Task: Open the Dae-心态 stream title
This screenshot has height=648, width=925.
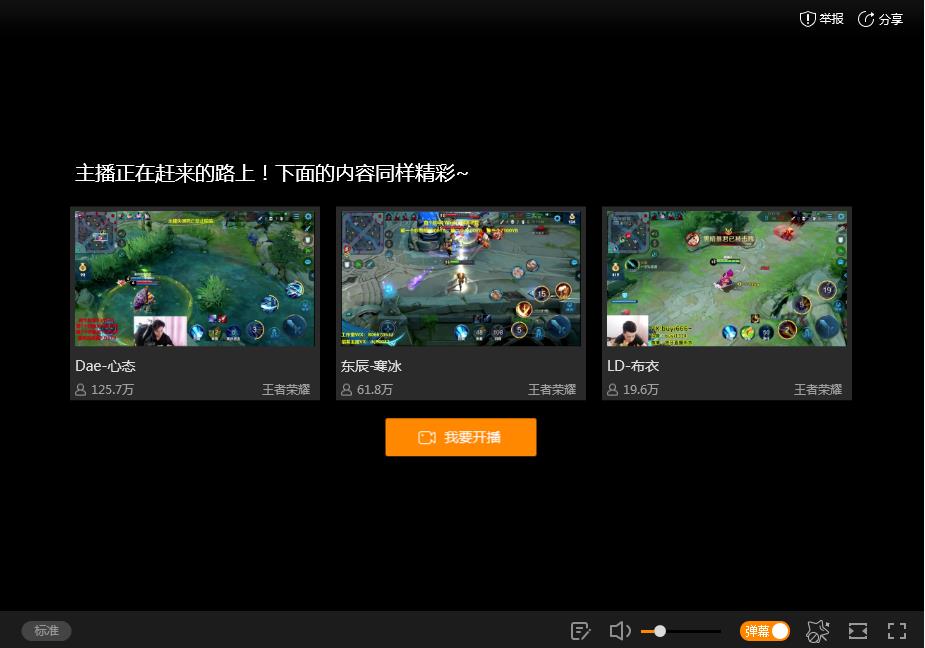Action: click(x=105, y=366)
